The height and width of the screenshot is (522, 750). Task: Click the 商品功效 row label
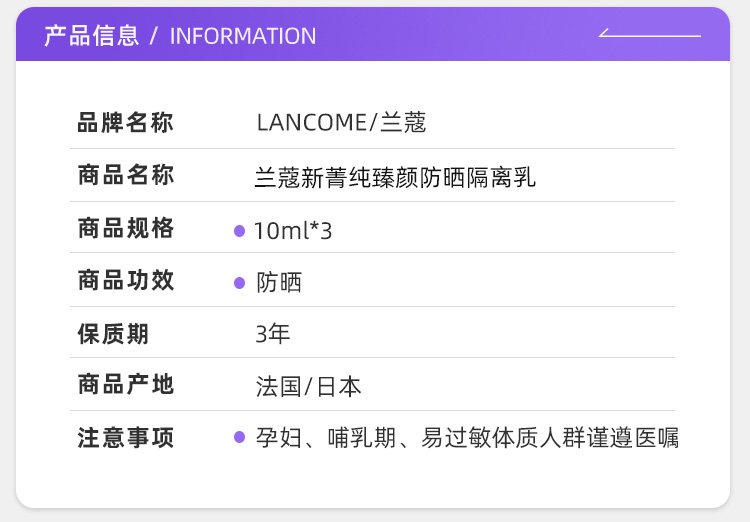[x=126, y=281]
